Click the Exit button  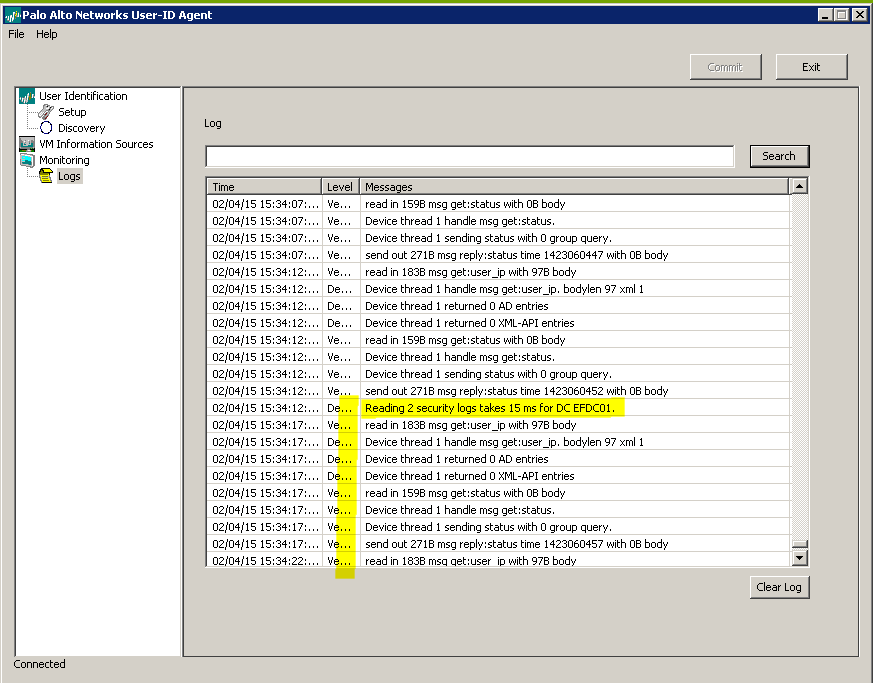click(811, 67)
